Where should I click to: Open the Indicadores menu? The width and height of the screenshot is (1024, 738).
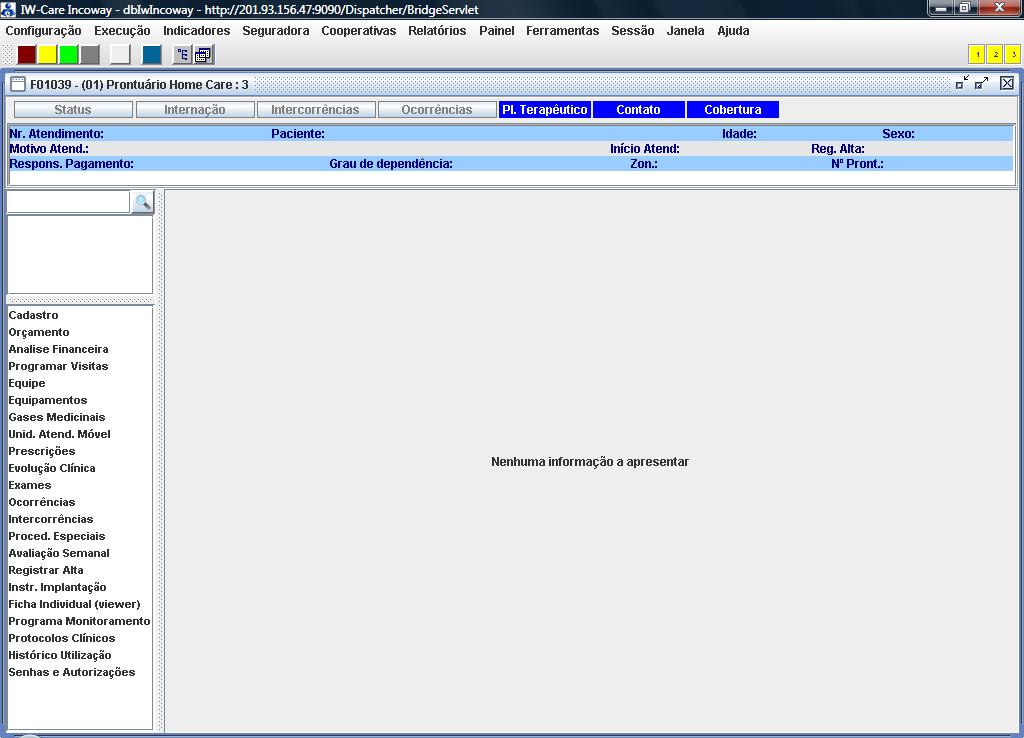(x=197, y=31)
